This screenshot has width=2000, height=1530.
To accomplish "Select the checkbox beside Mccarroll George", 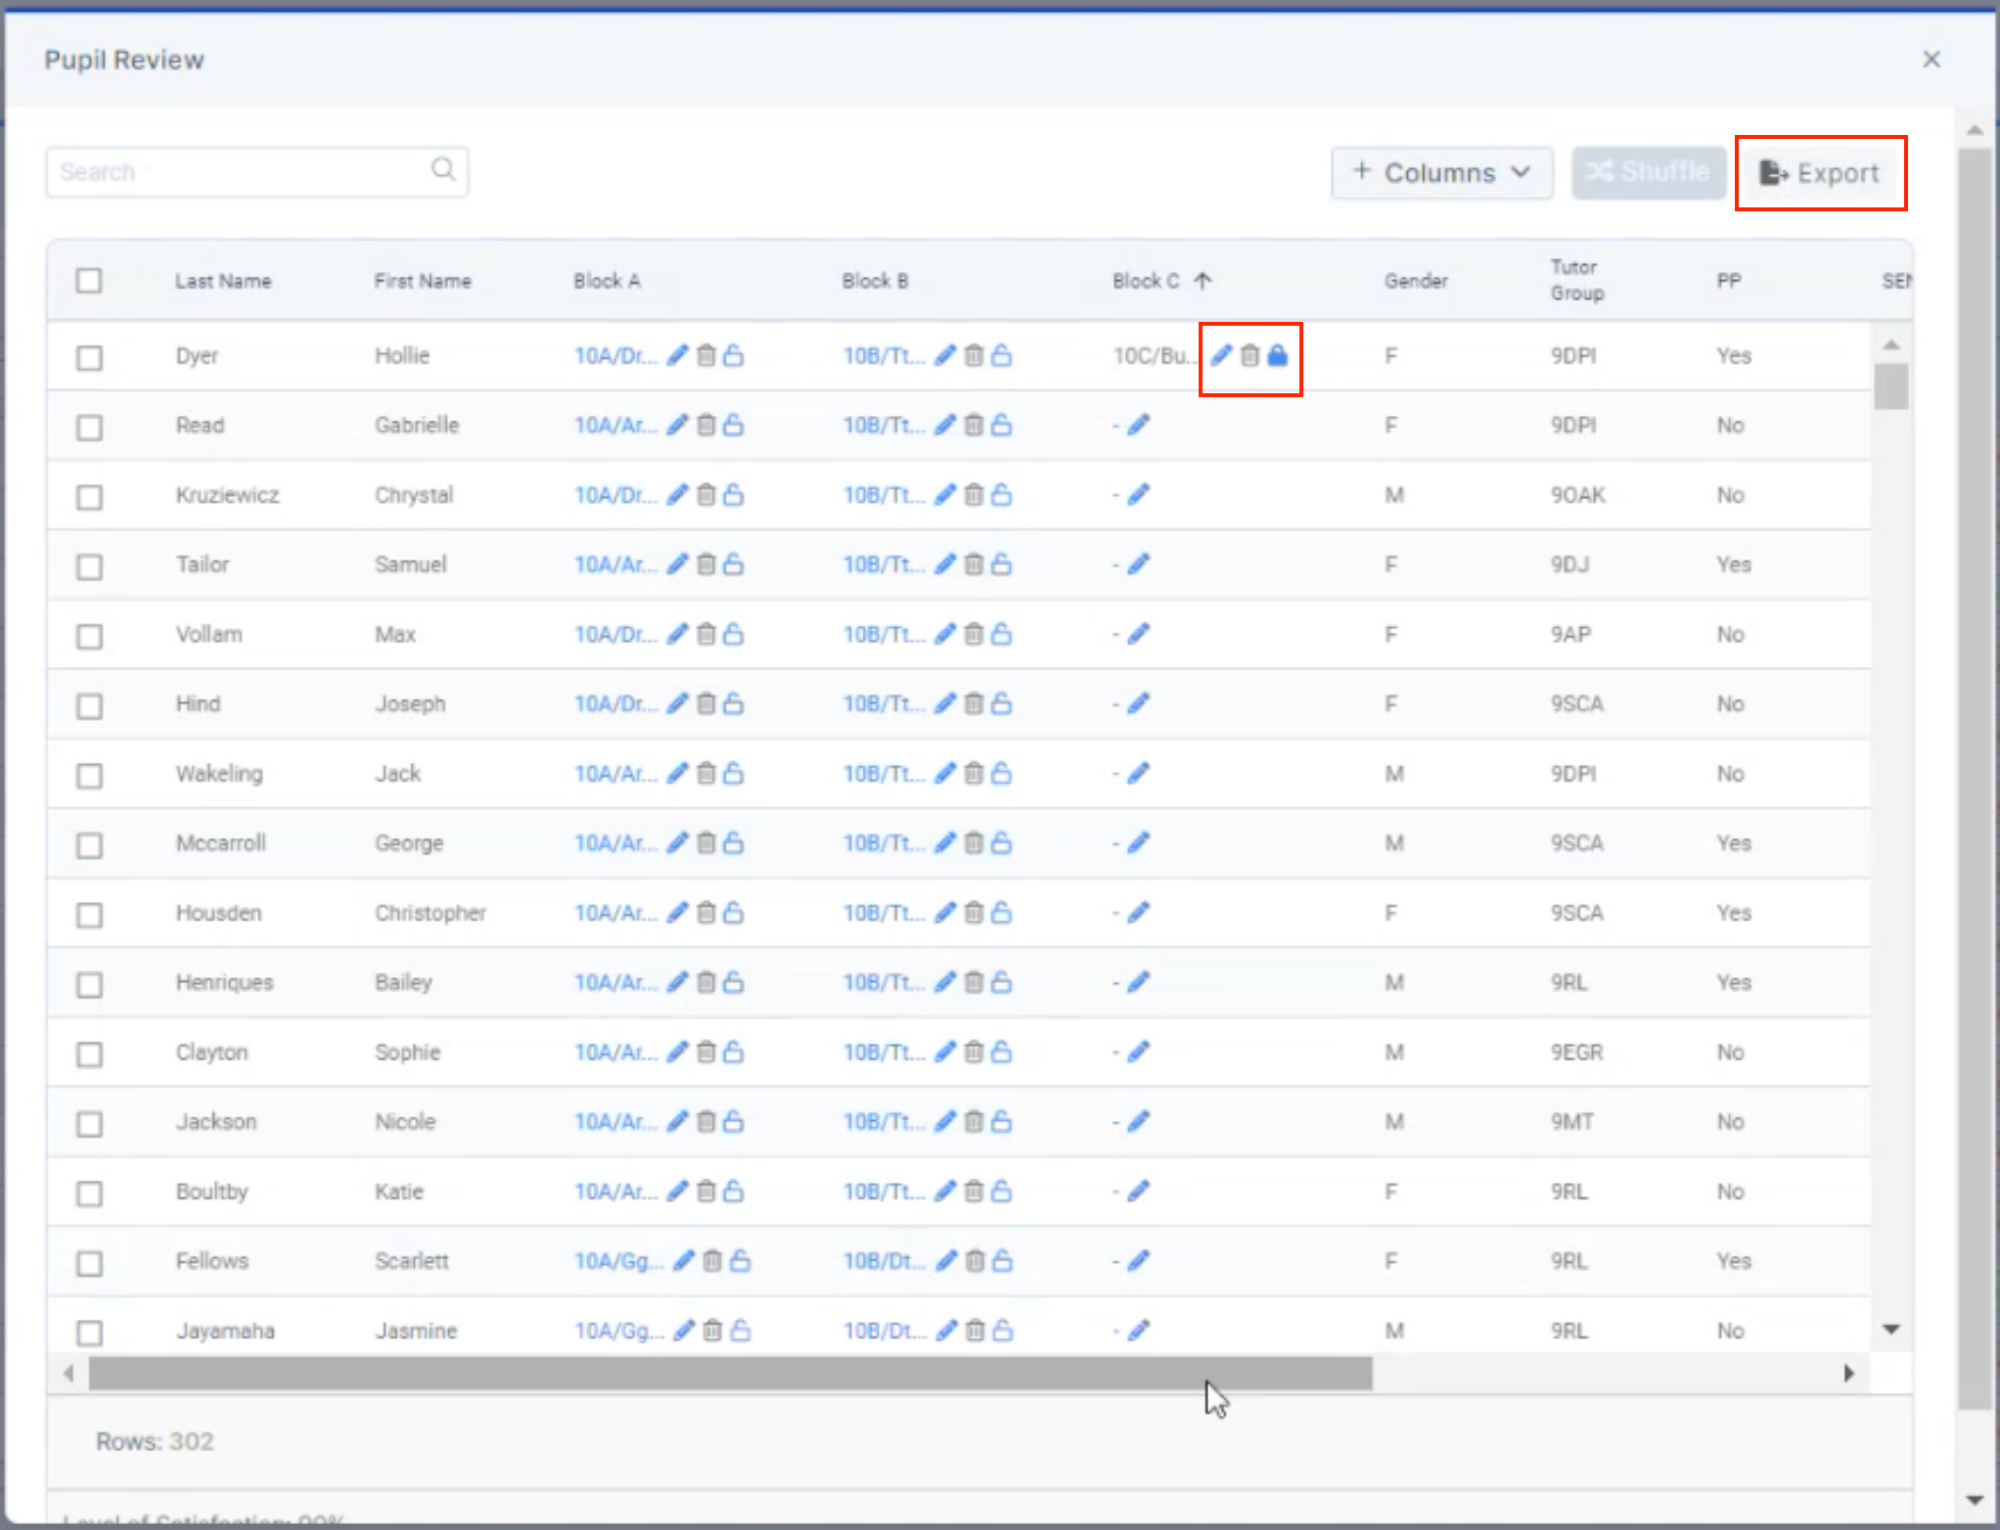I will click(89, 845).
